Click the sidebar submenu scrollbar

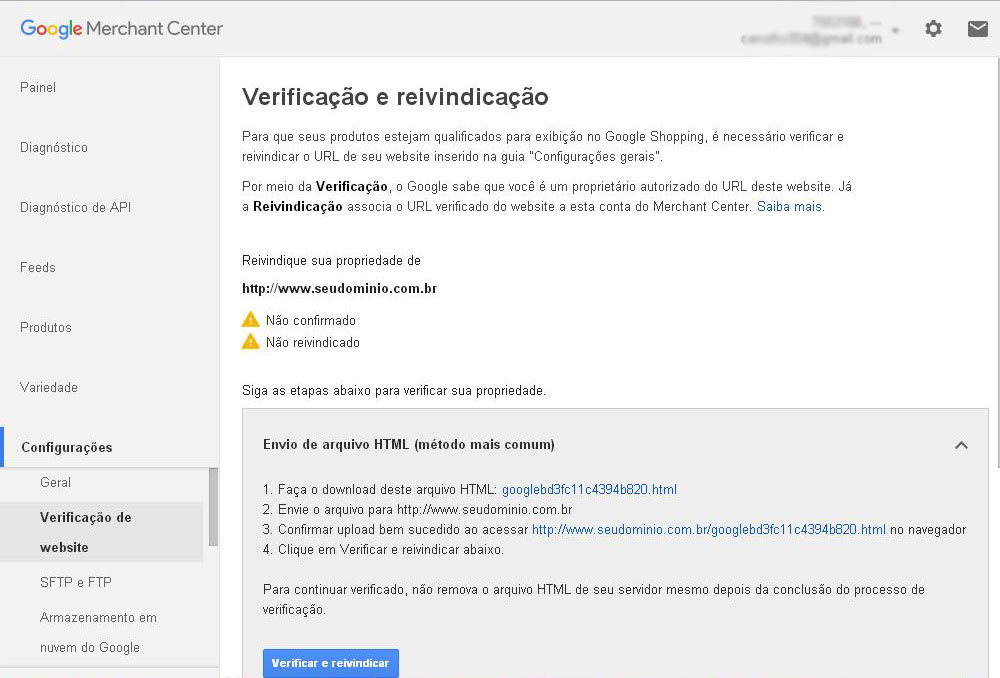click(x=214, y=507)
